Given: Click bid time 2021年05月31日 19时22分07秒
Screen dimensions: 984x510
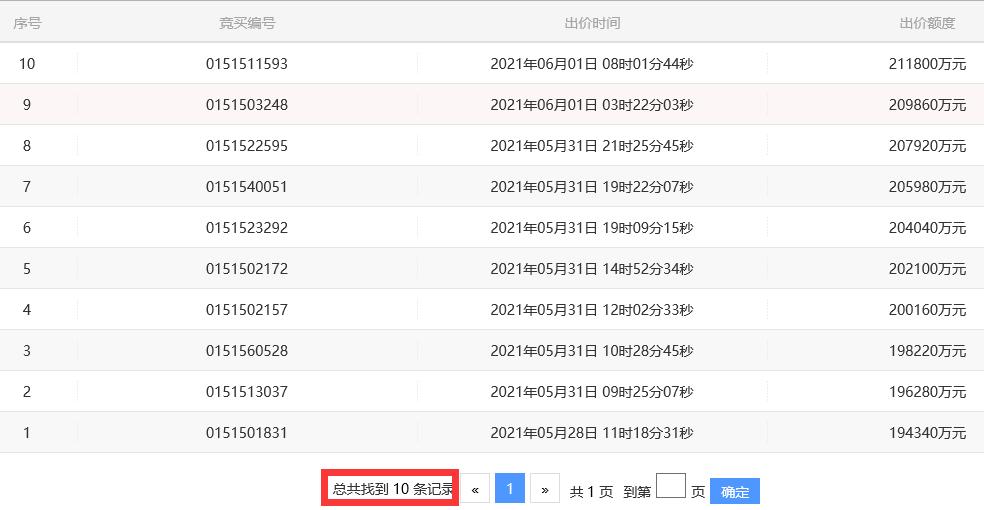Looking at the screenshot, I should (592, 186).
